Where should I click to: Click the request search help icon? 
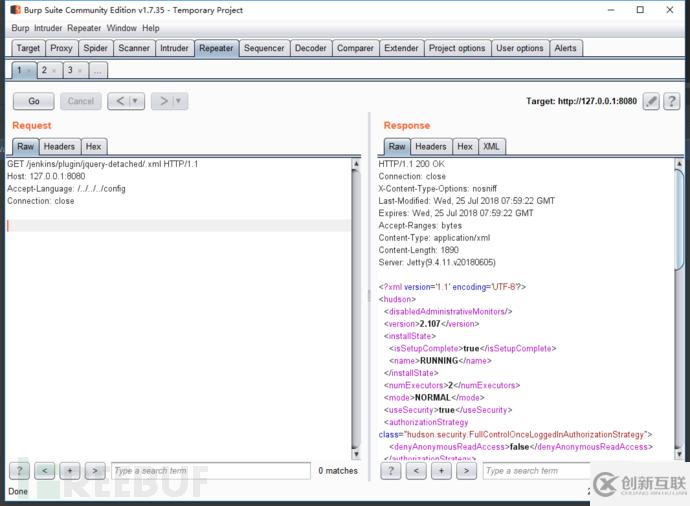19,471
